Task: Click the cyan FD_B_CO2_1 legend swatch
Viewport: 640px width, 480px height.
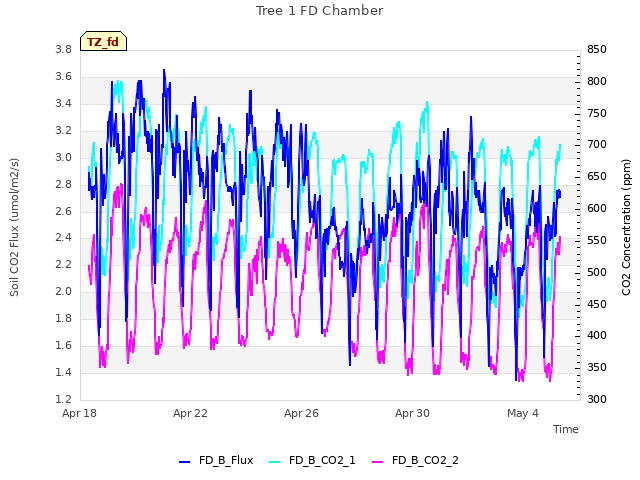Action: click(x=275, y=462)
